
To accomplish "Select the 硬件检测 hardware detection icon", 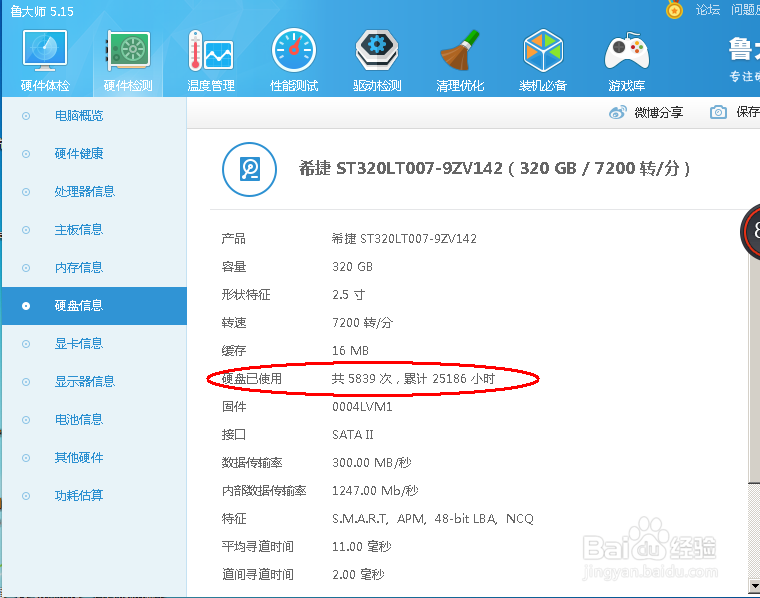I will coord(128,50).
